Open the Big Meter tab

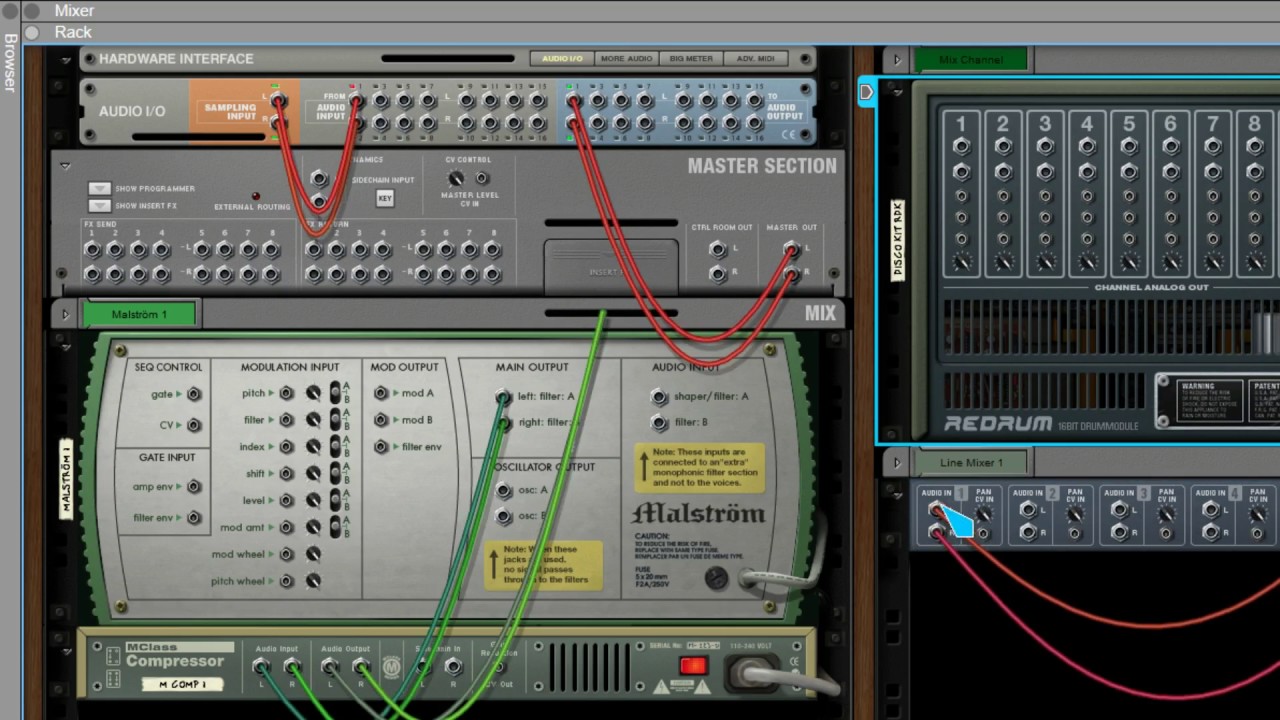point(691,59)
